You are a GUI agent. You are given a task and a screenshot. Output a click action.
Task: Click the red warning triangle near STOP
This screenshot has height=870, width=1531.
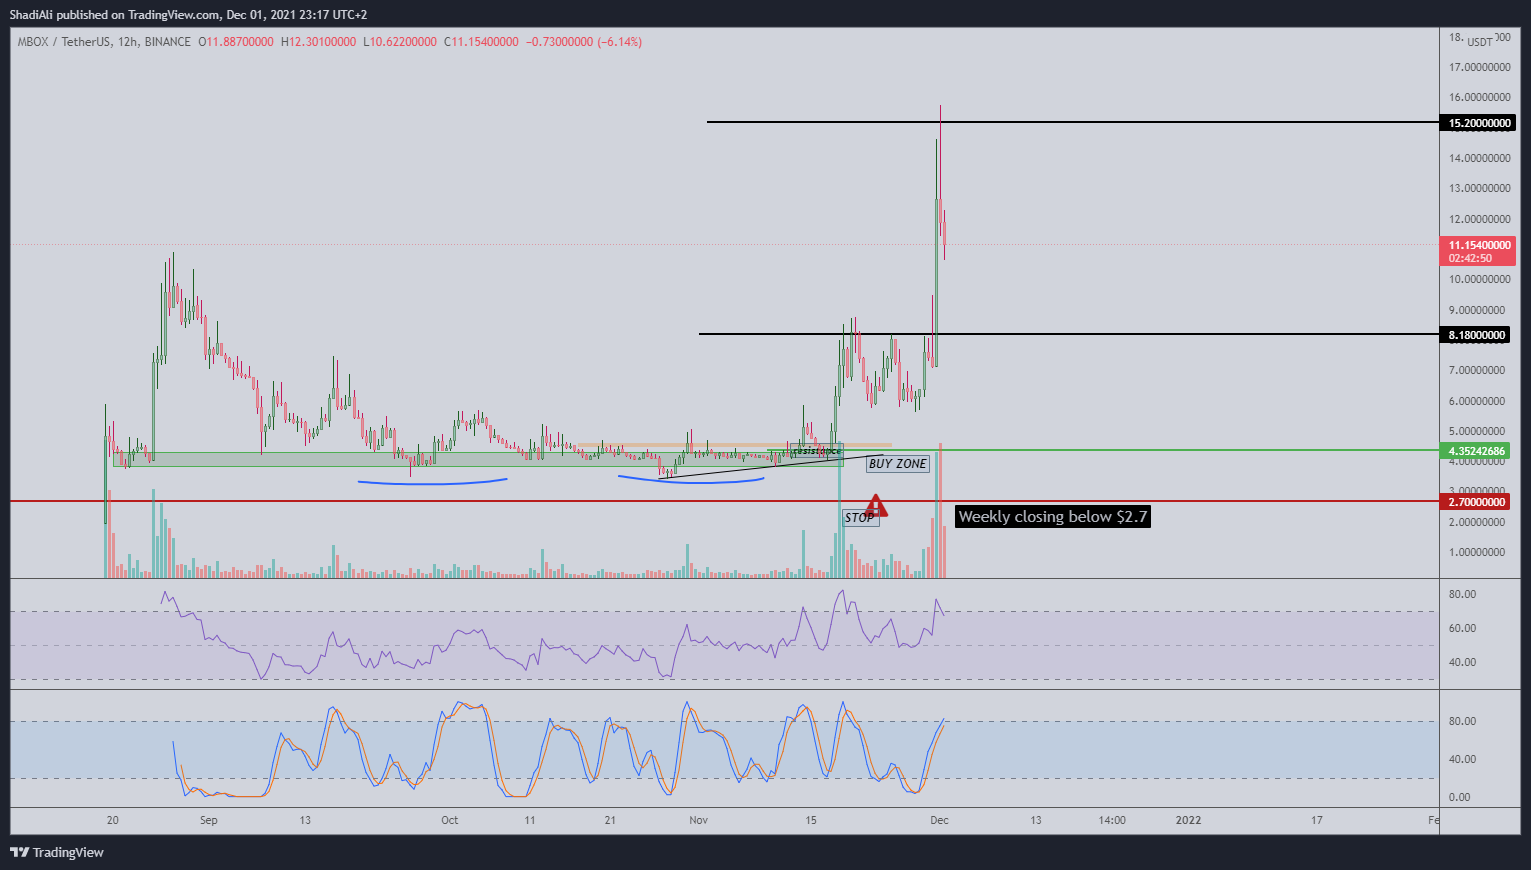[876, 505]
